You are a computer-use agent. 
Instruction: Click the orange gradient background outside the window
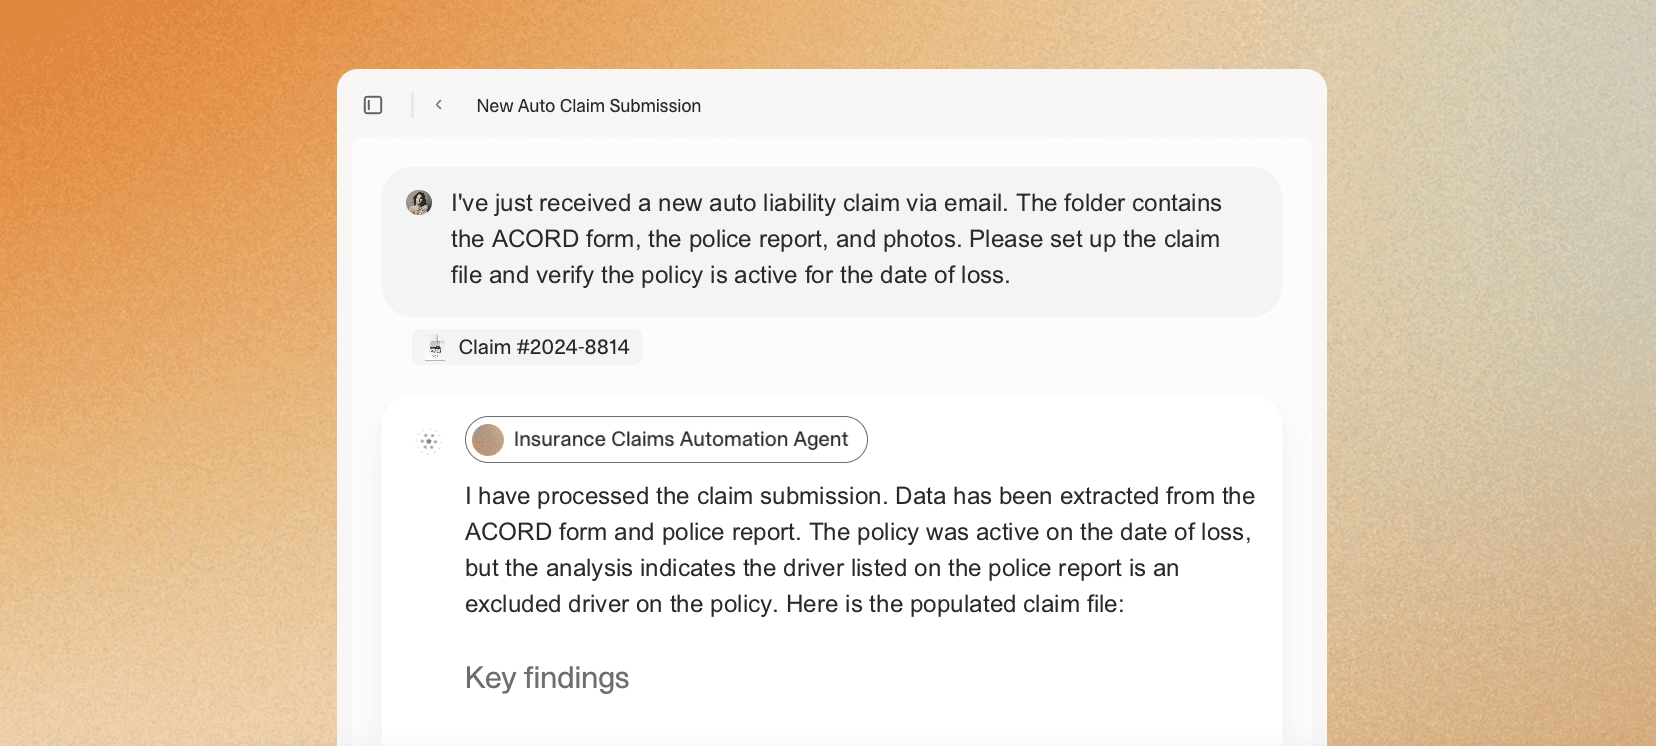tap(160, 400)
